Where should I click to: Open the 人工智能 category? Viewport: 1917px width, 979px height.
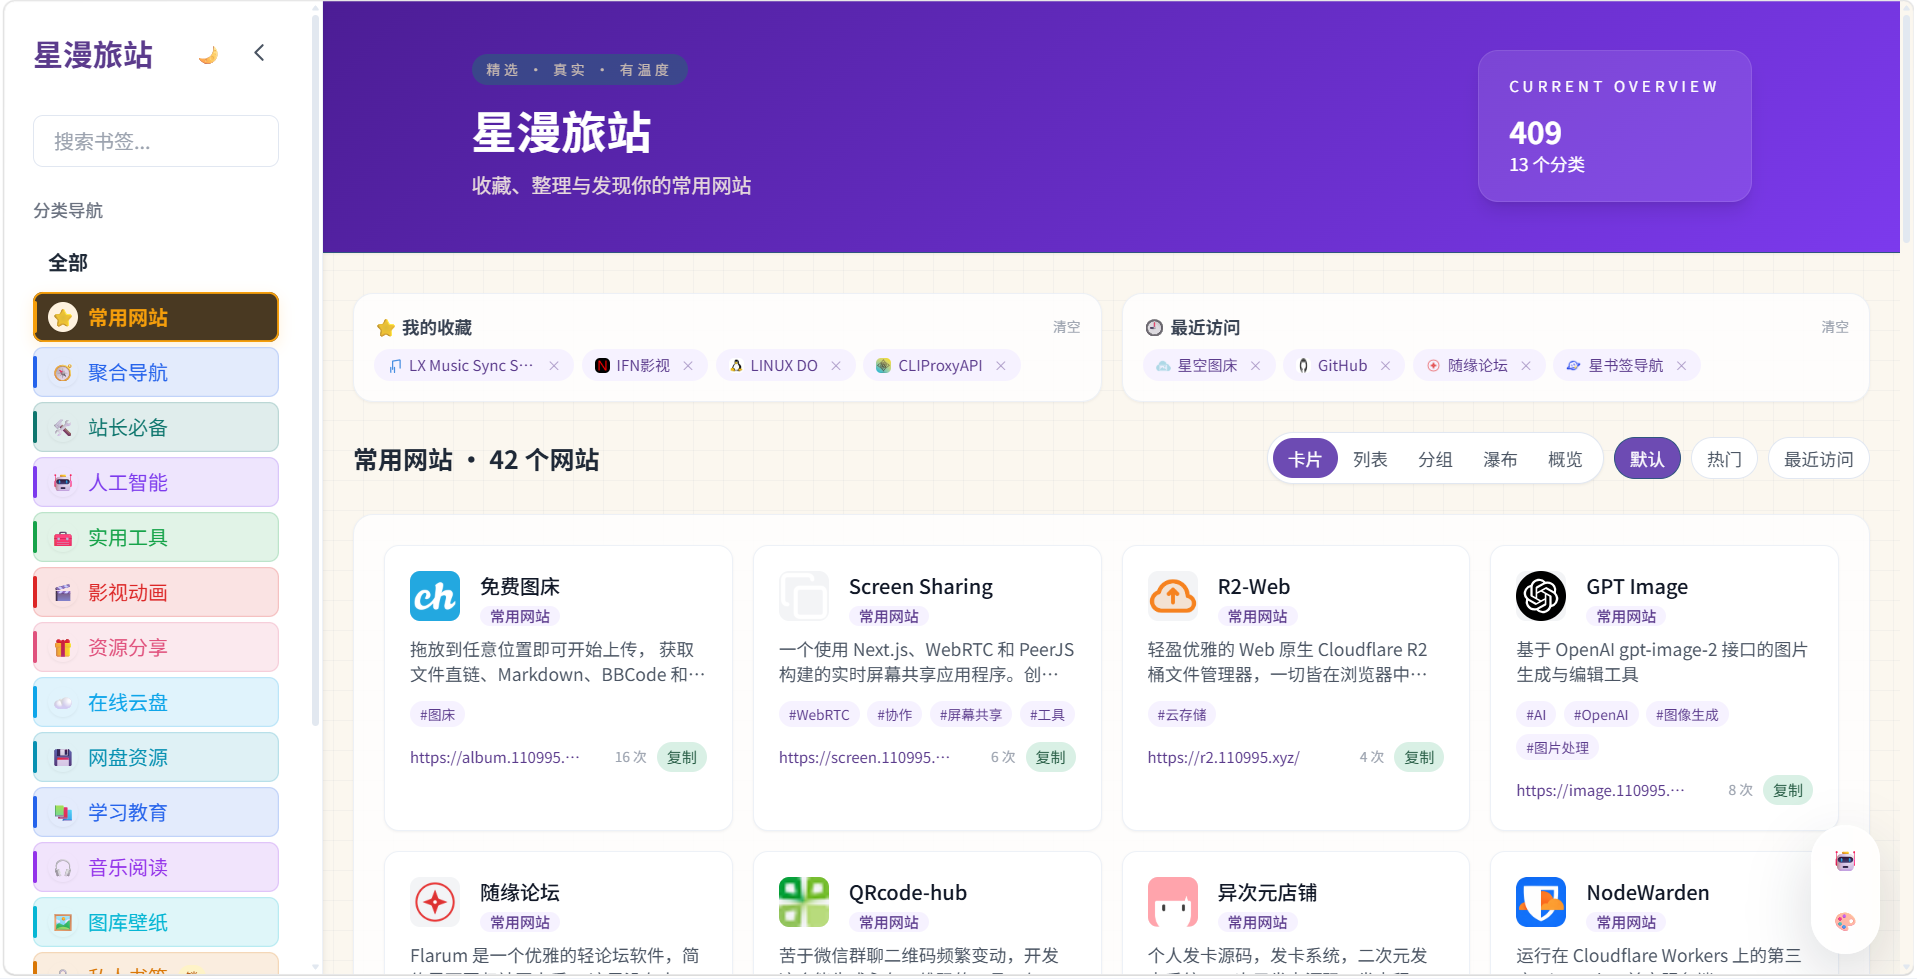(156, 482)
